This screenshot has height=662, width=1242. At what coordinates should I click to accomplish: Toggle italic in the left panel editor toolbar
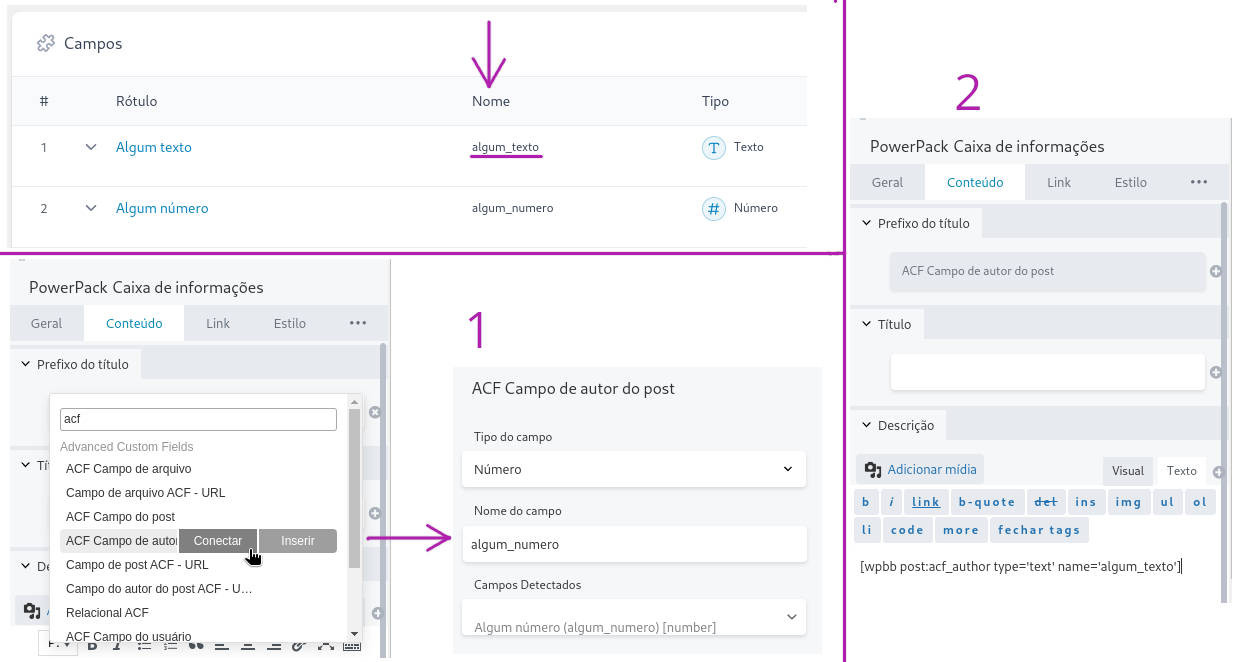(118, 646)
